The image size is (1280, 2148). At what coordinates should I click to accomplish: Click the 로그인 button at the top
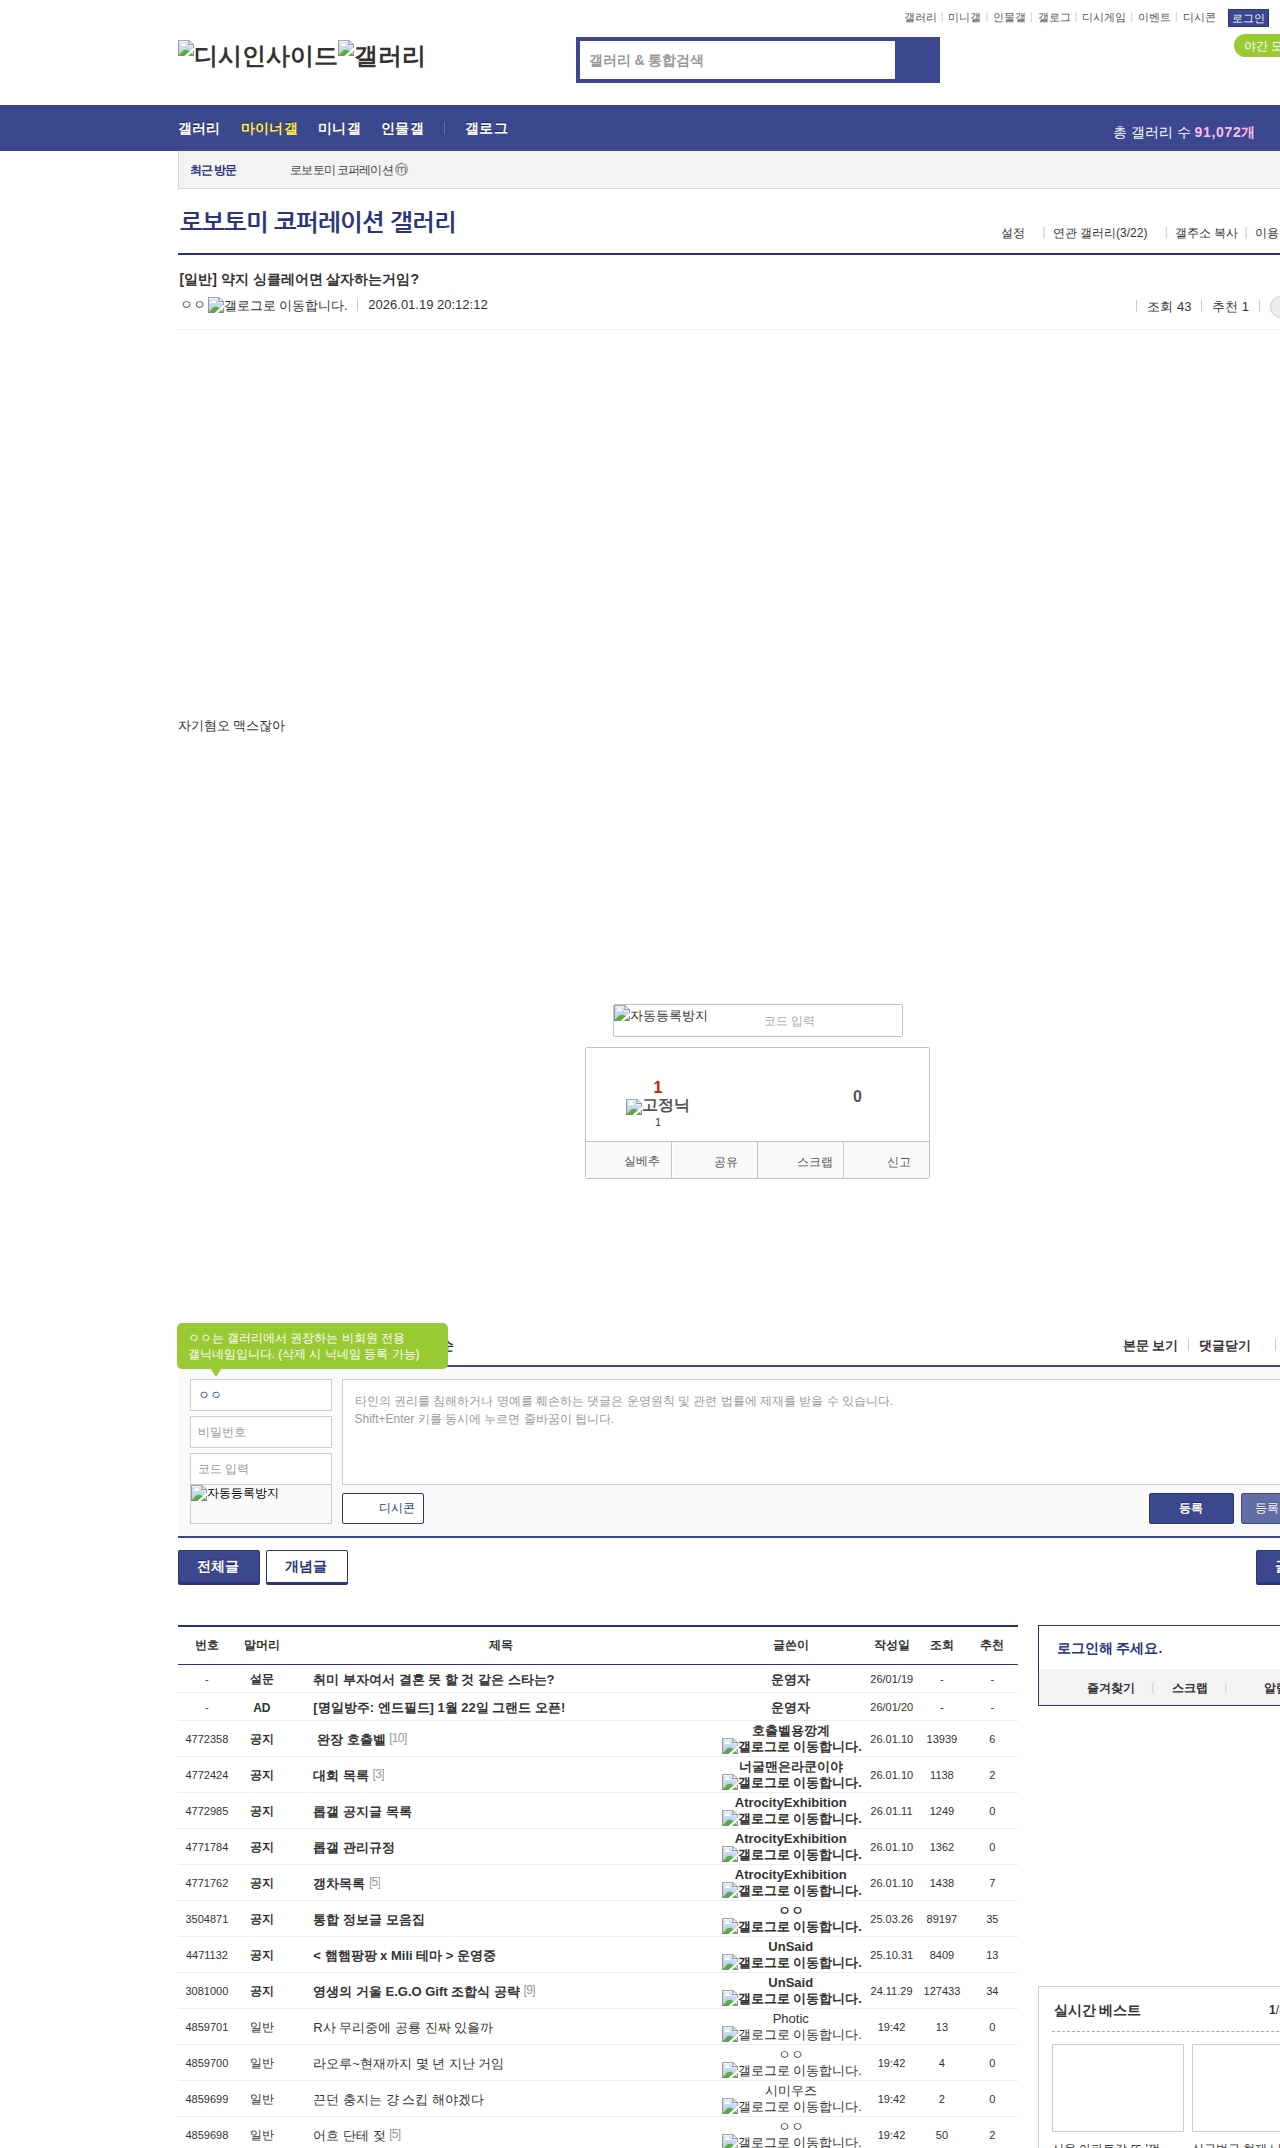[1248, 18]
